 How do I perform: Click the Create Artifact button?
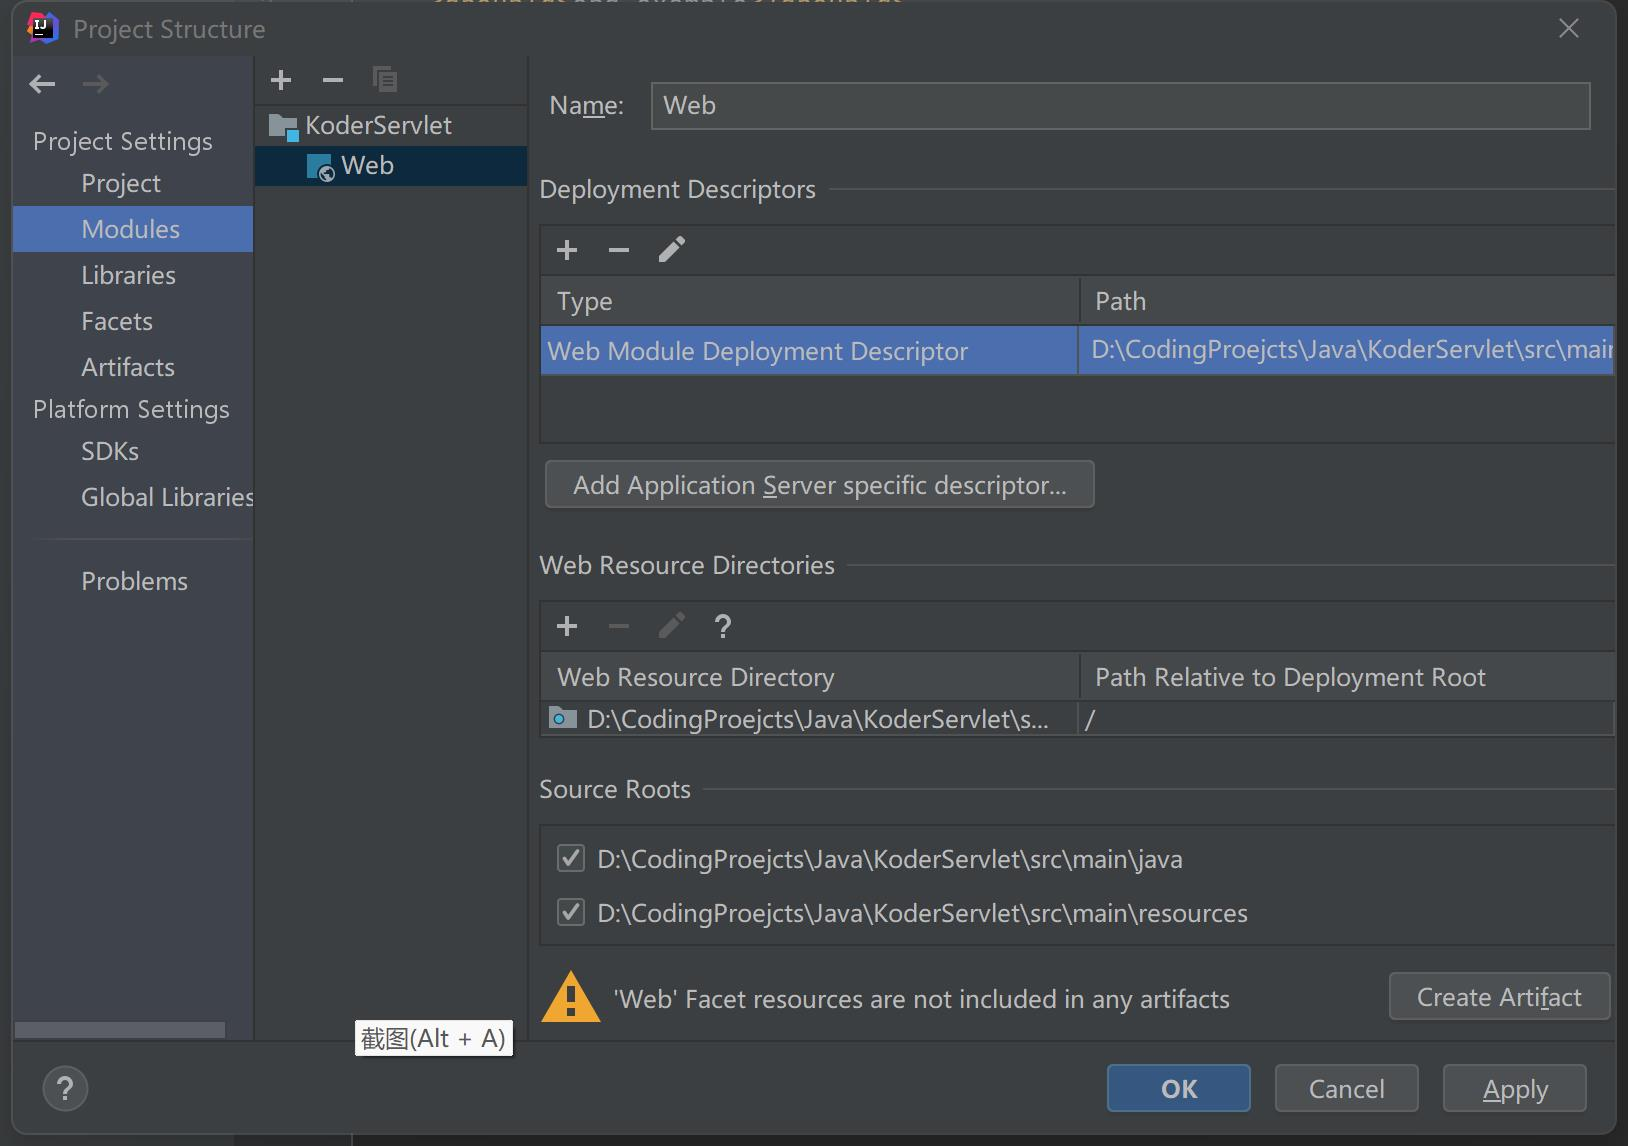[x=1498, y=997]
